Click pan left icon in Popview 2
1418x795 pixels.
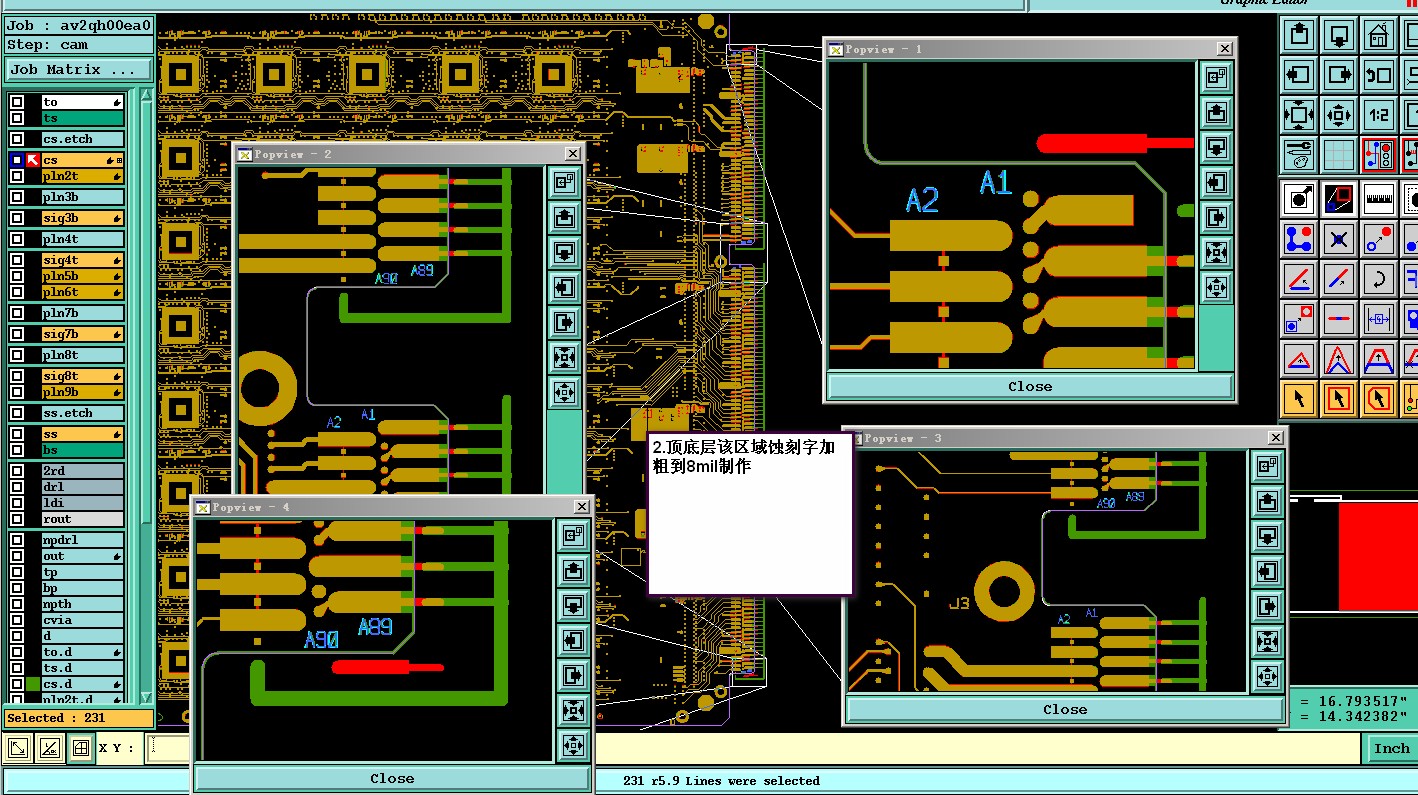[565, 288]
